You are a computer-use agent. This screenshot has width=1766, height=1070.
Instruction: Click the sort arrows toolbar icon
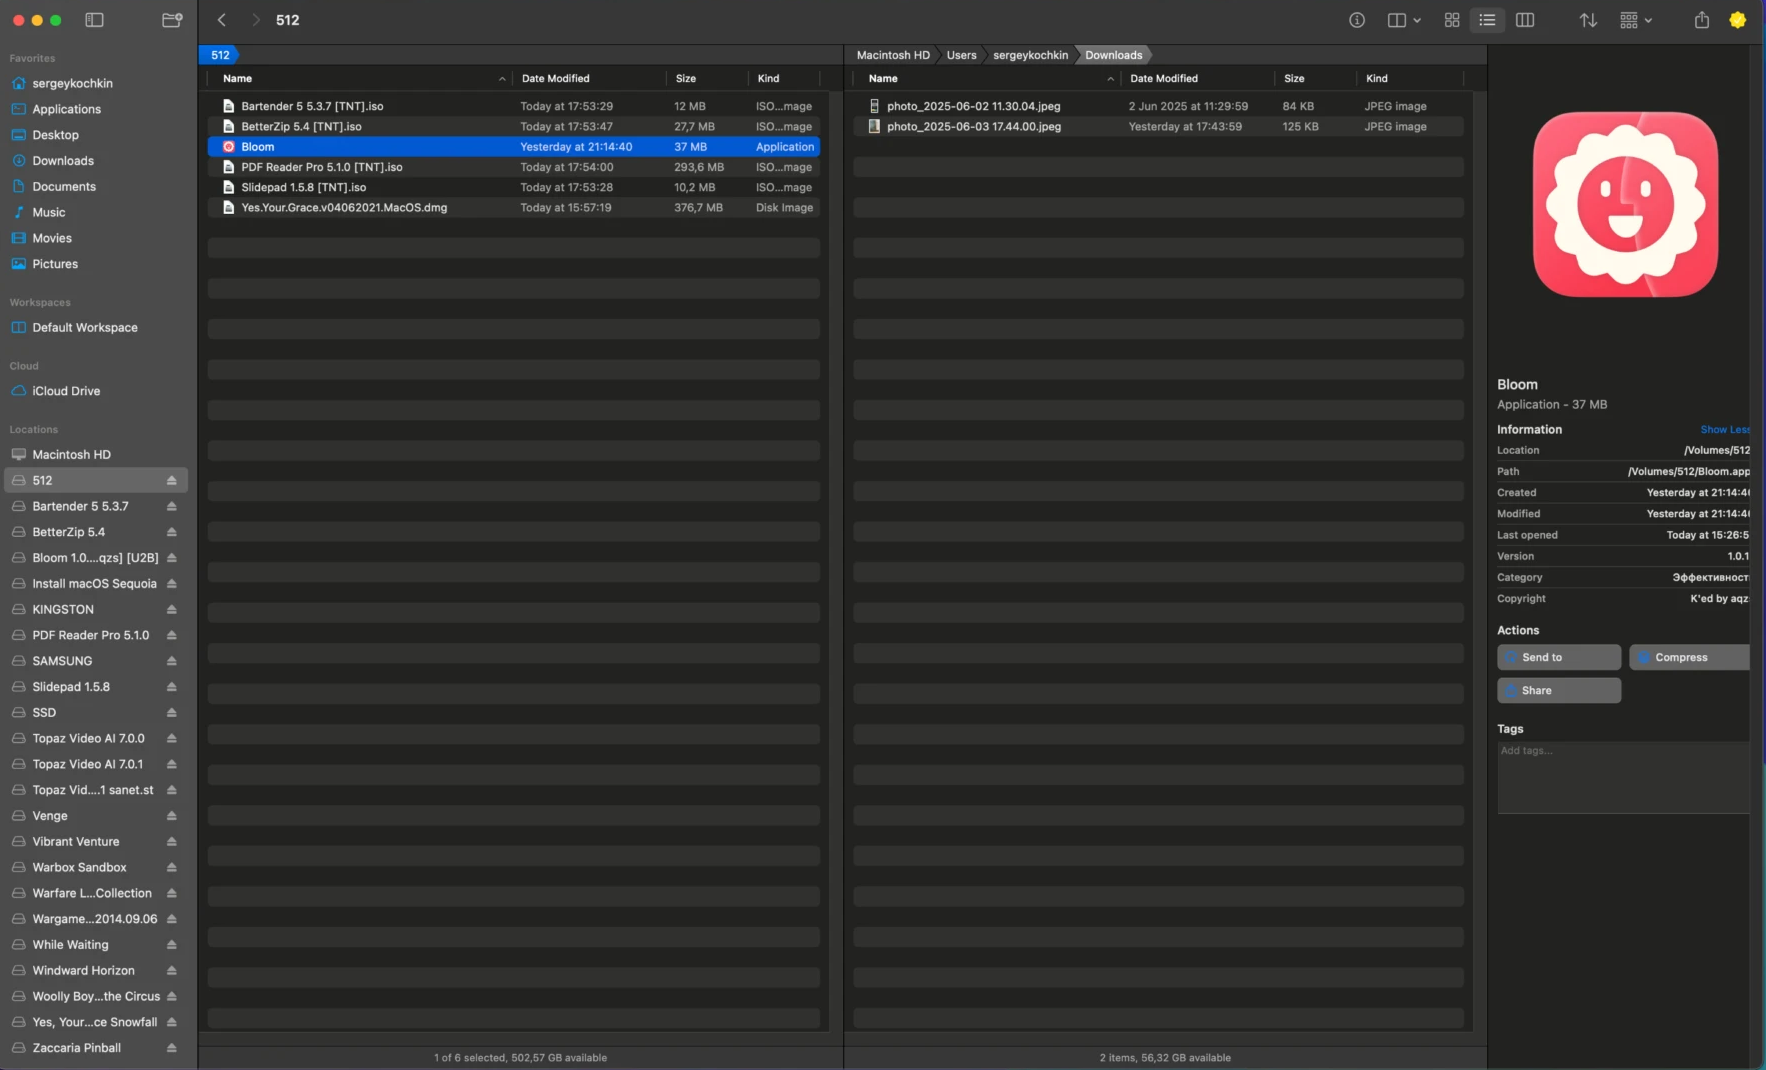pos(1588,20)
